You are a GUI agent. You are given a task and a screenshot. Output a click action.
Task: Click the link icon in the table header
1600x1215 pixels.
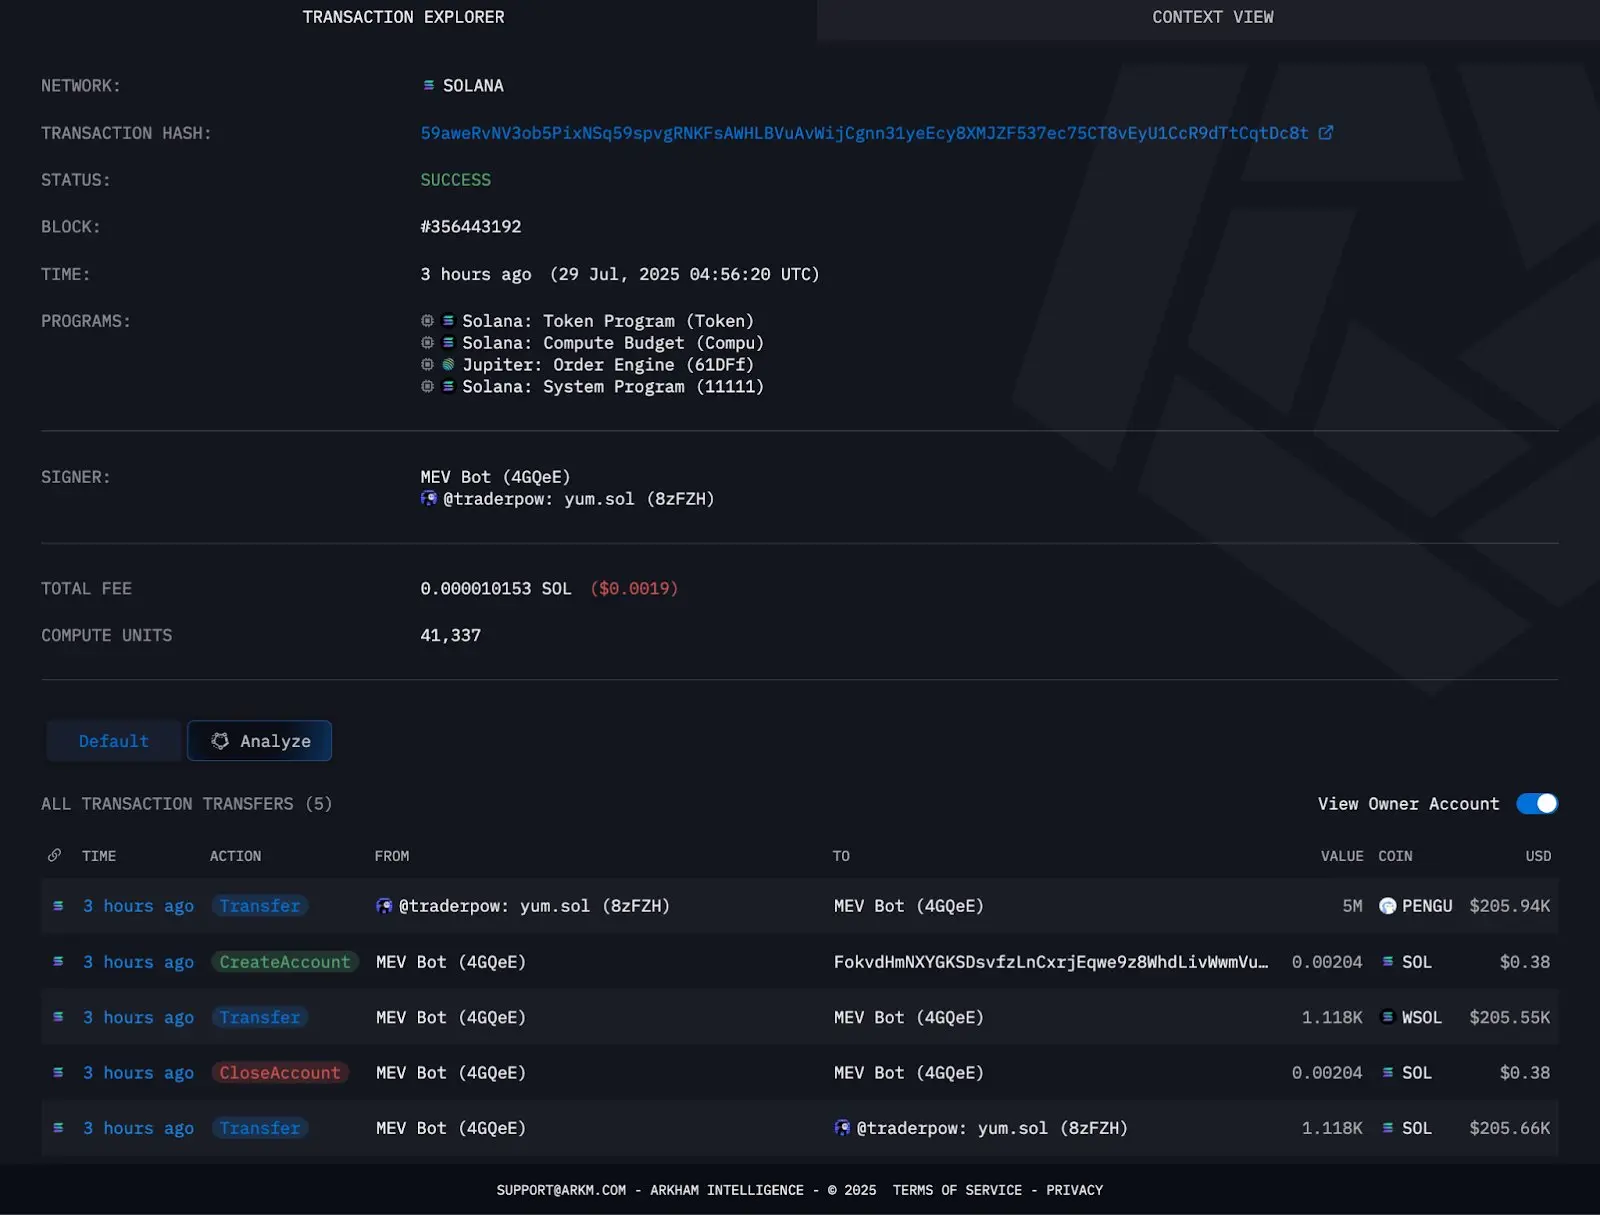(54, 855)
